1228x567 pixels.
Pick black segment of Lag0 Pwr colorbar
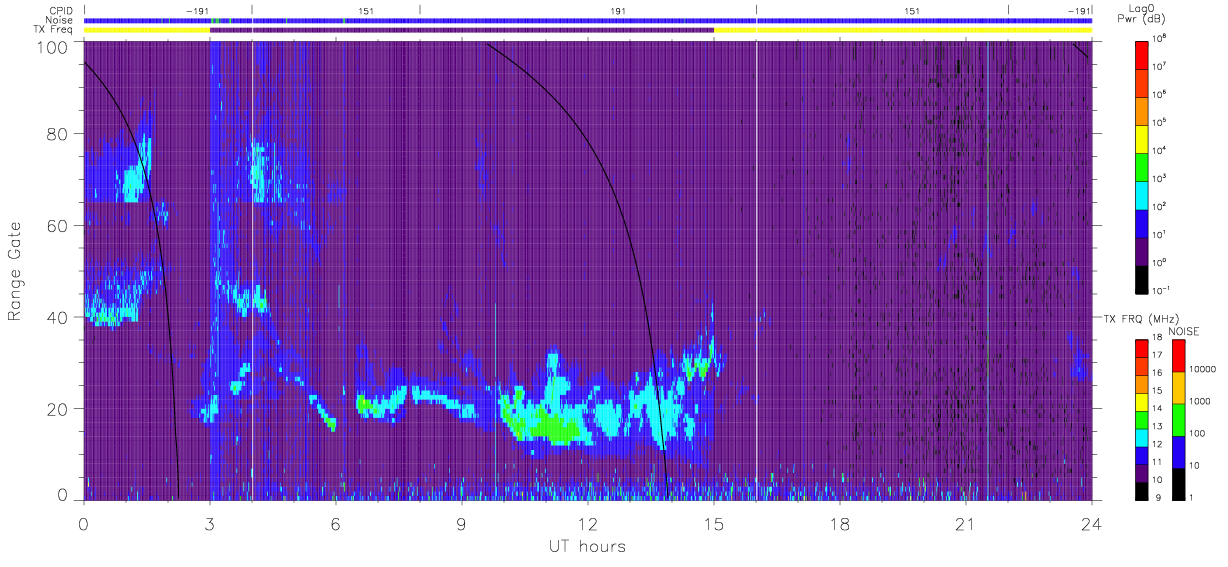(x=1141, y=279)
